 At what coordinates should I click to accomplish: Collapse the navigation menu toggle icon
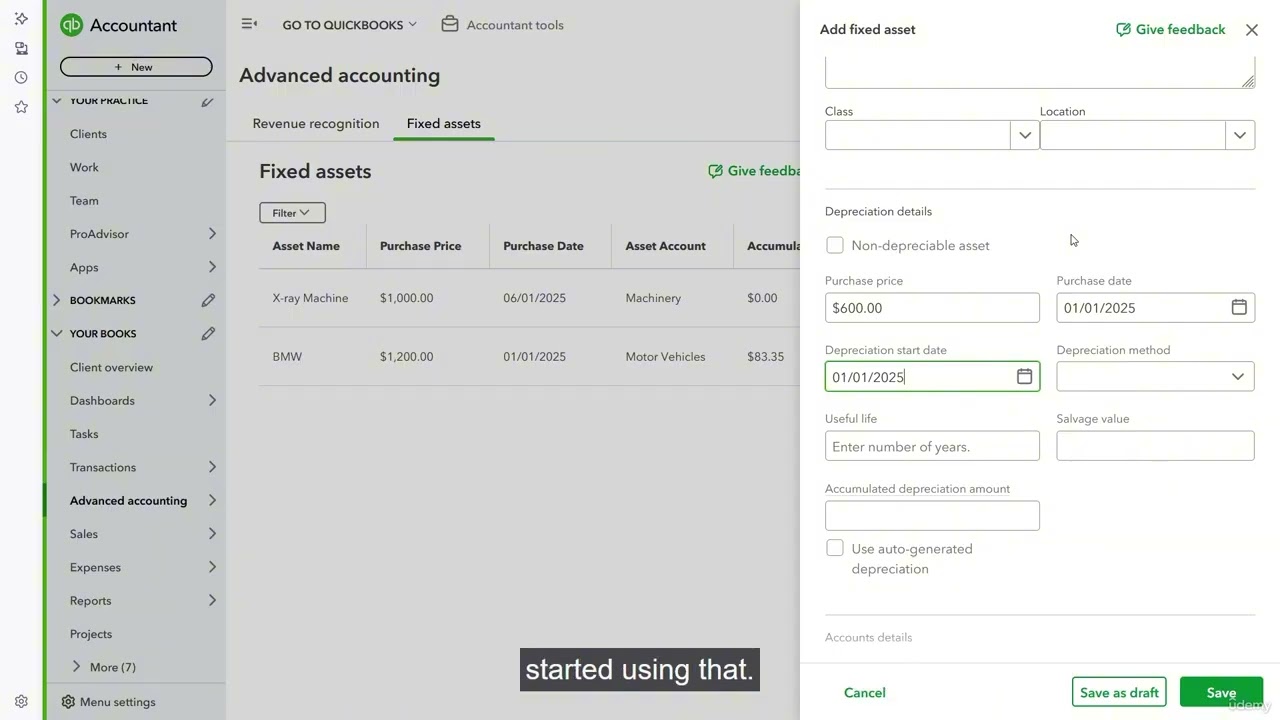click(249, 24)
